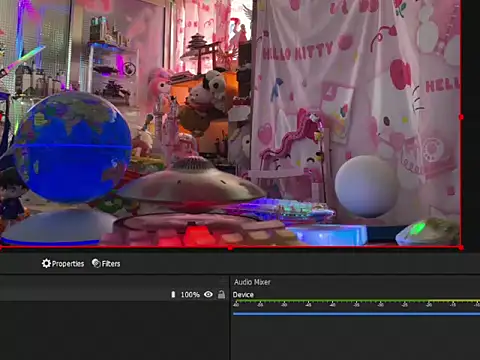Viewport: 480px width, 360px height.
Task: Click the blue Device volume slider
Action: 356,314
